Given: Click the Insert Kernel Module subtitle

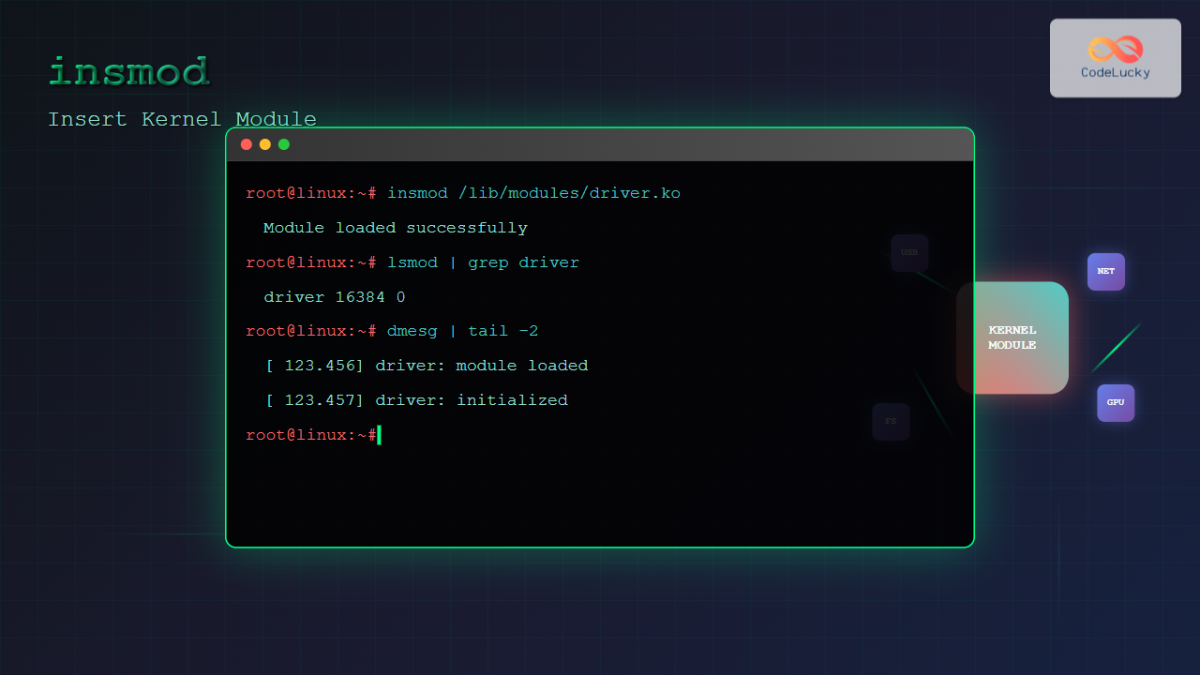Looking at the screenshot, I should pyautogui.click(x=182, y=120).
